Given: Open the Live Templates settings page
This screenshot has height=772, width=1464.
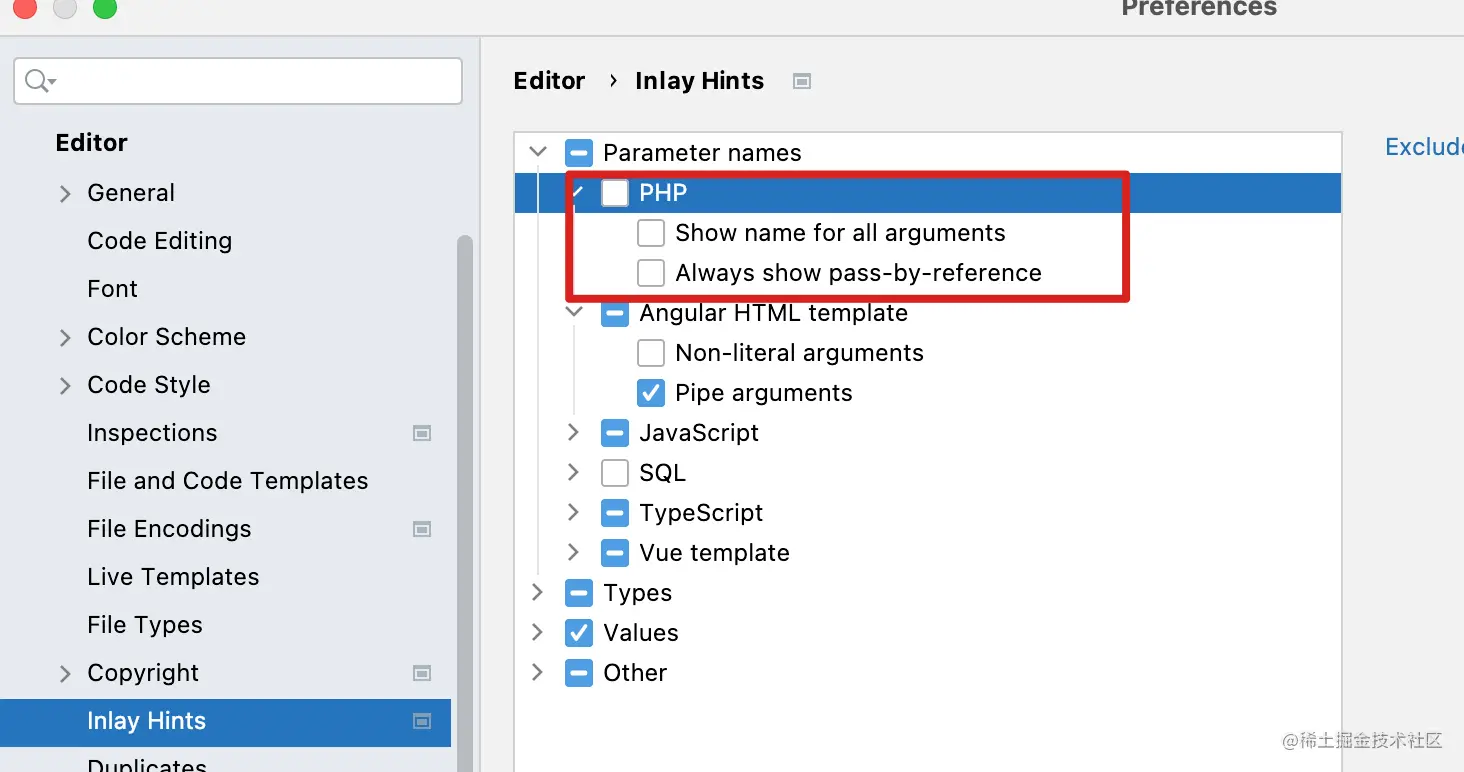Looking at the screenshot, I should 173,577.
